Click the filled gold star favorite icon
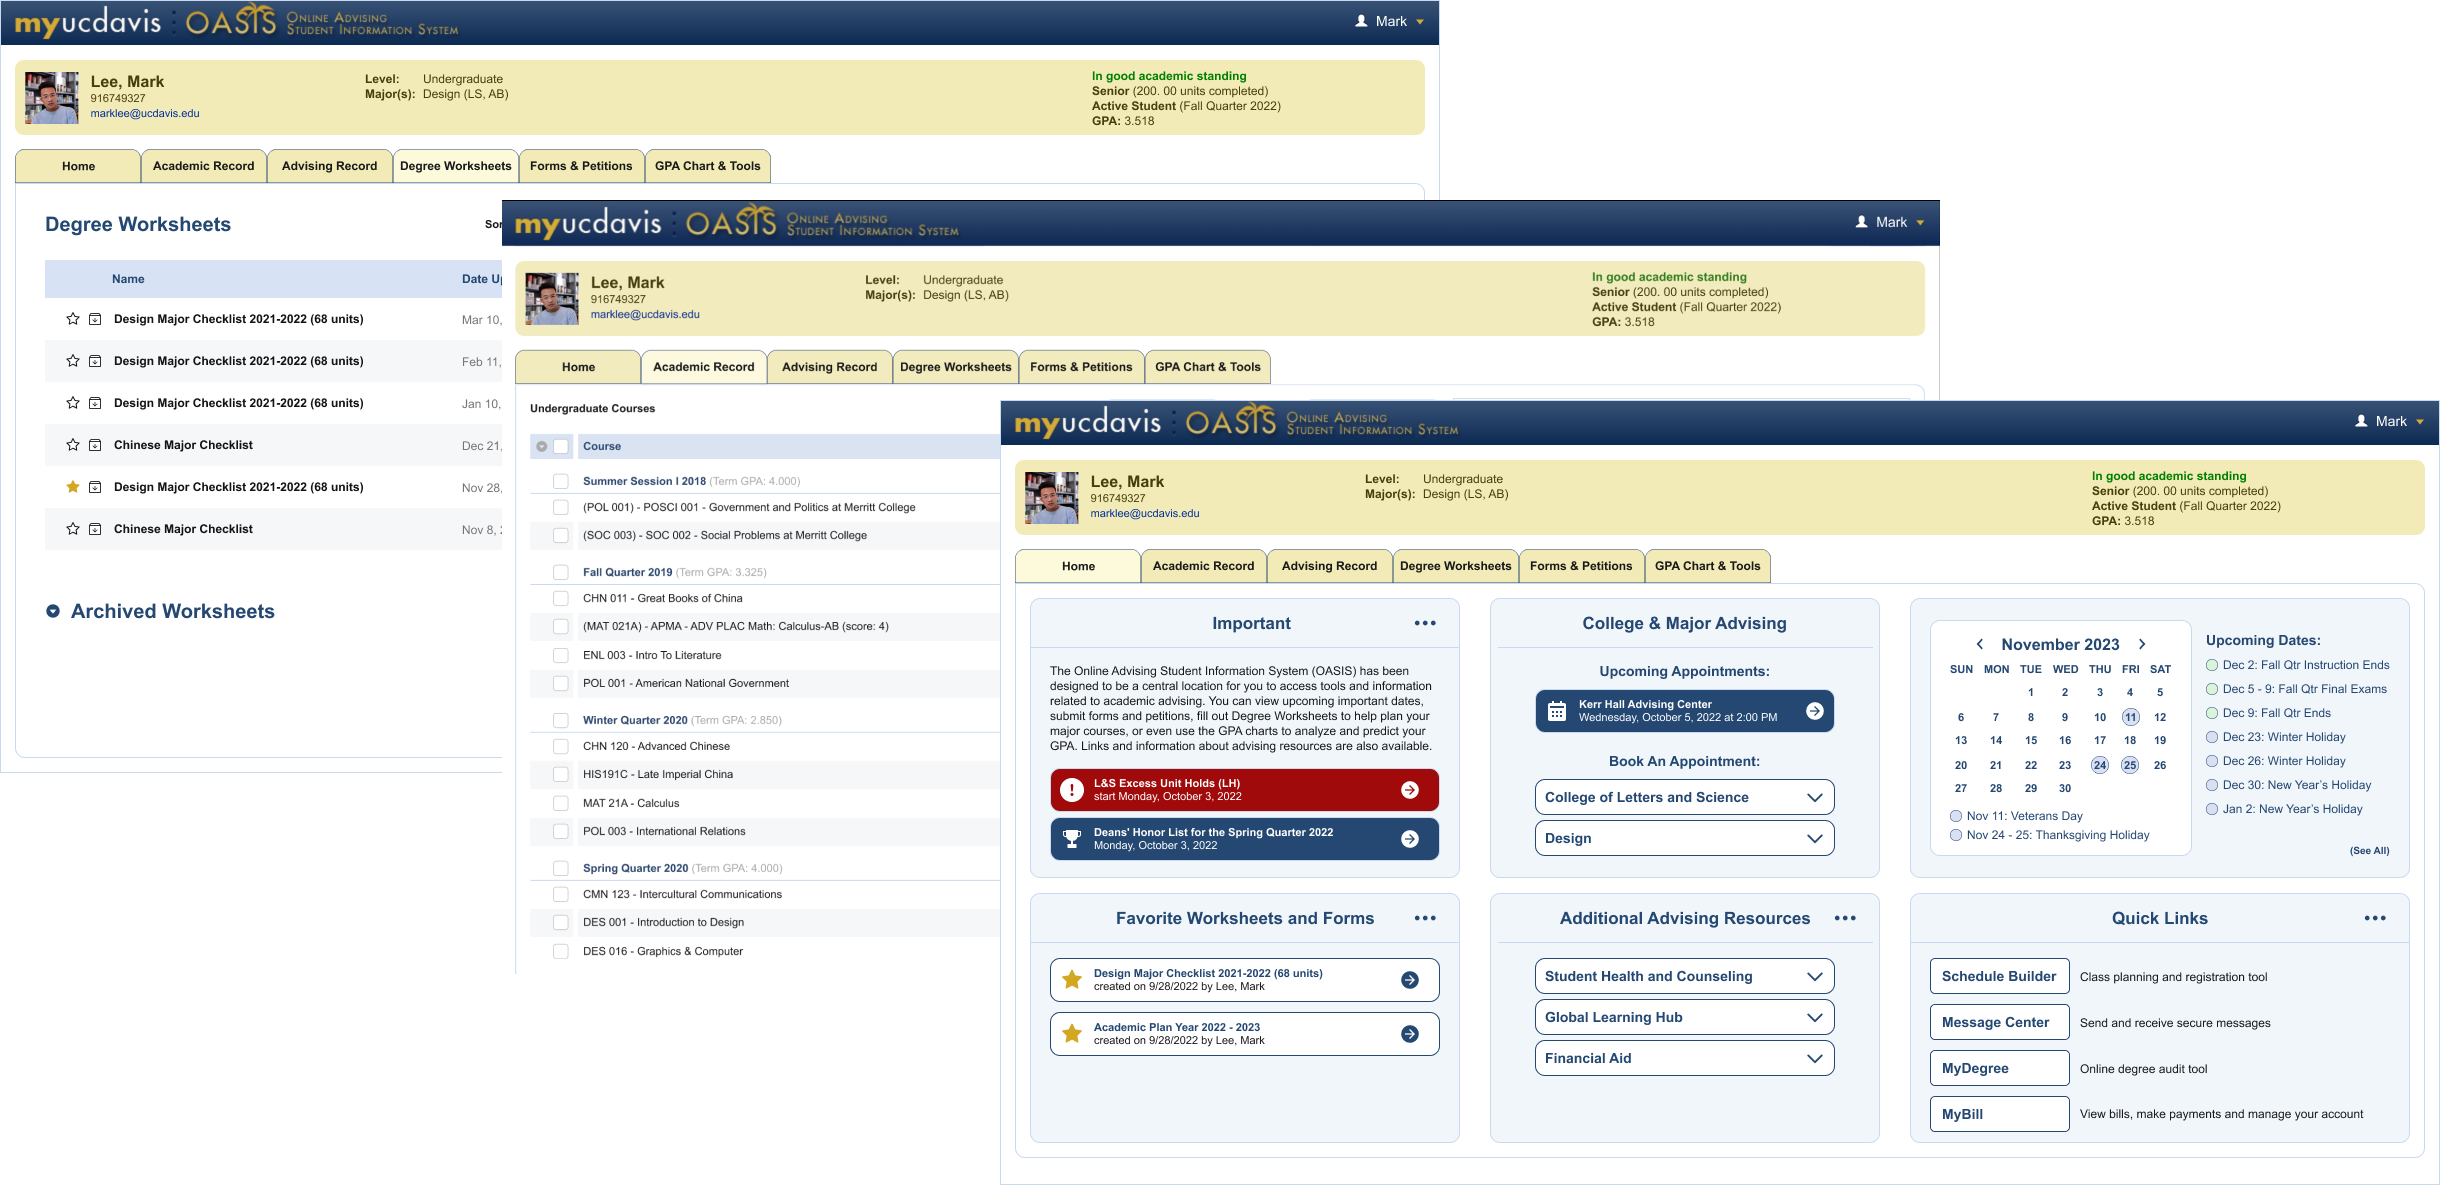Screen dimensions: 2440x1185 coord(73,487)
